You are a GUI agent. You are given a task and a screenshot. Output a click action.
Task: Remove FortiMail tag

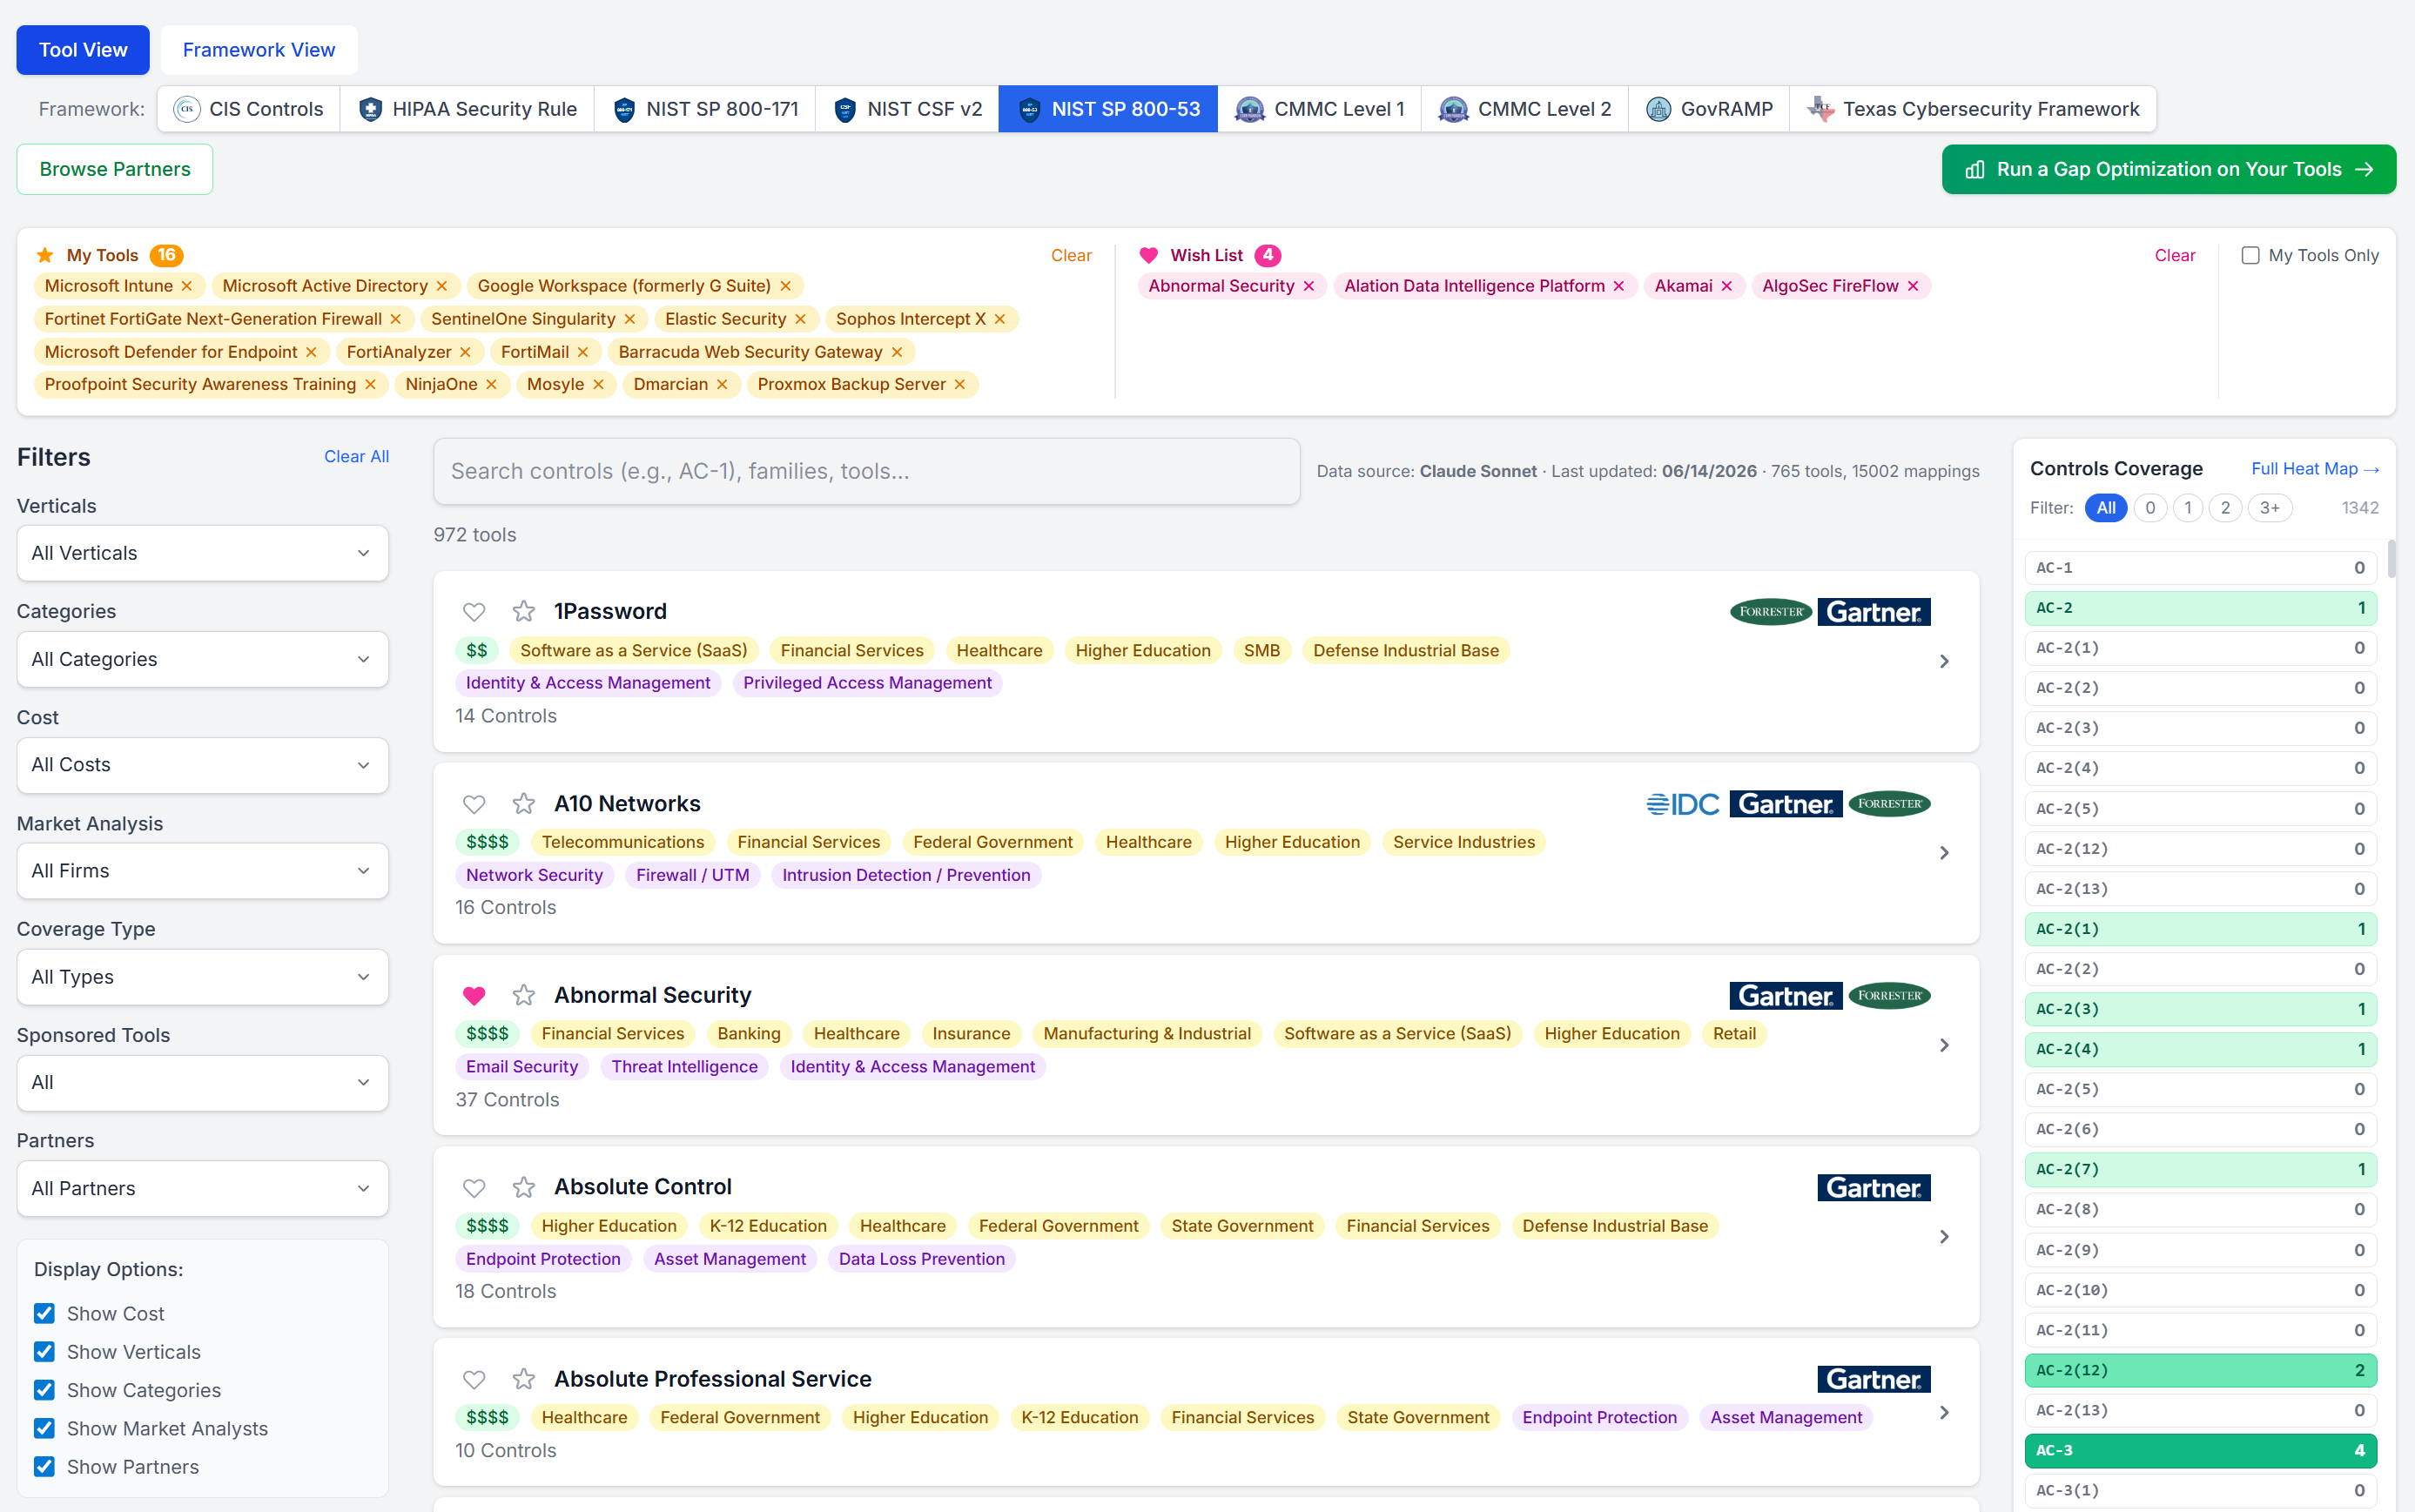(x=583, y=352)
